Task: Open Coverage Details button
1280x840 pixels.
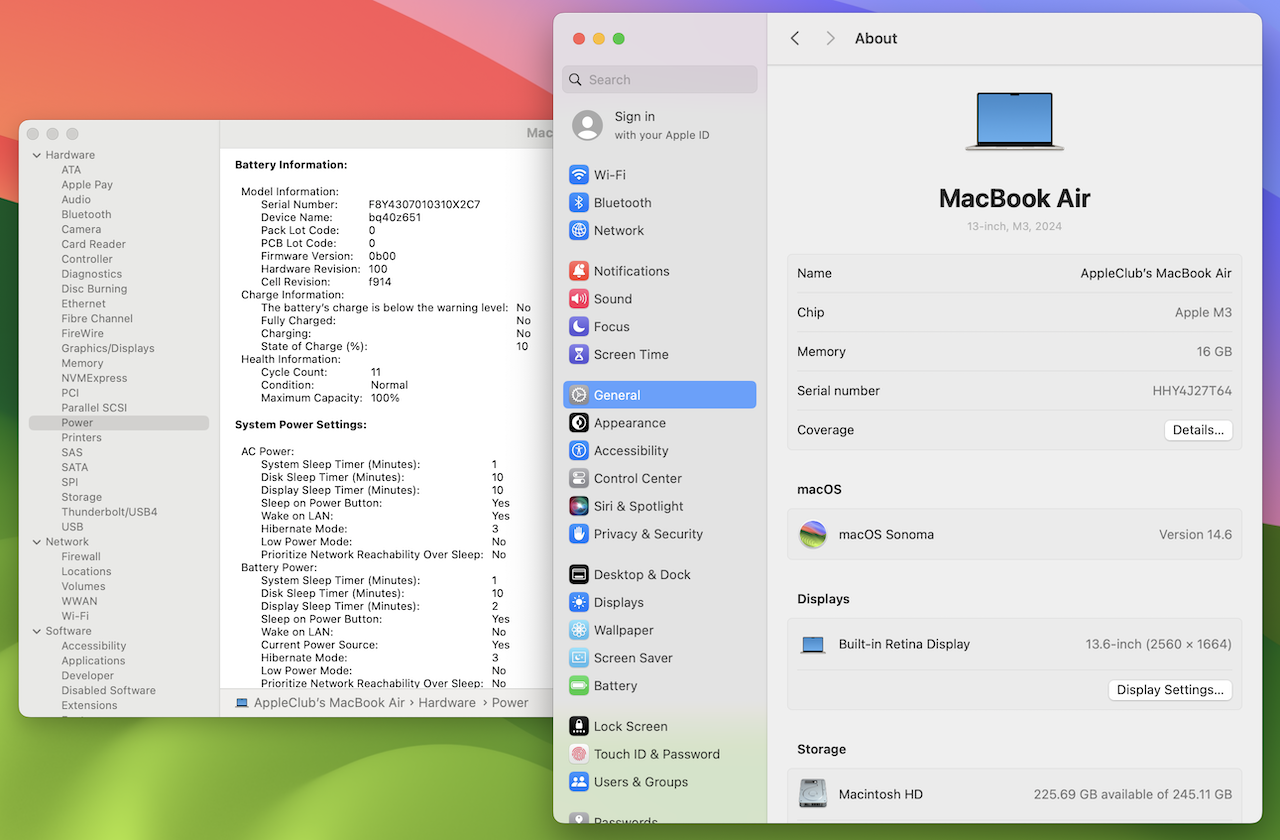Action: (x=1198, y=430)
